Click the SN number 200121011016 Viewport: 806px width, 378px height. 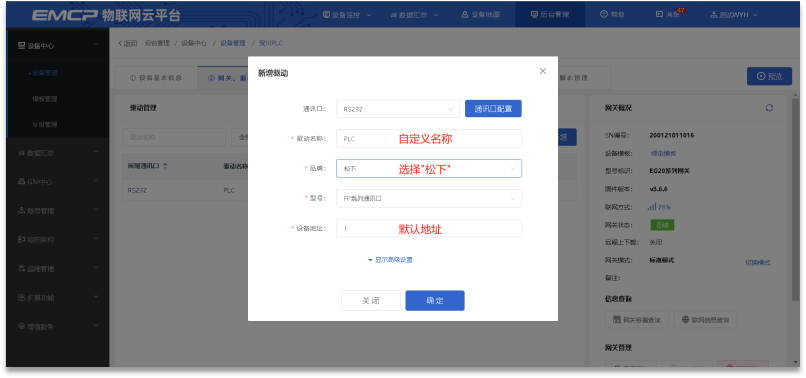[672, 136]
